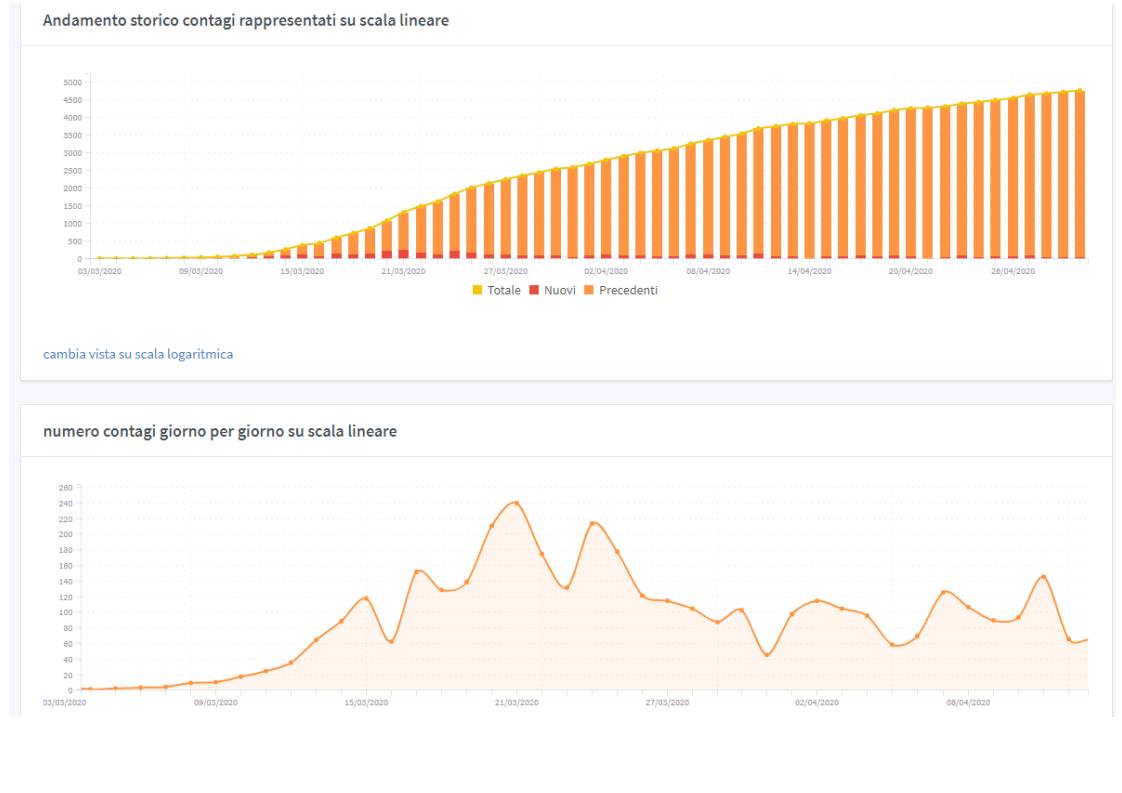Image resolution: width=1122 pixels, height=793 pixels.
Task: Click the last peak point near 146 contagi
Action: [x=1043, y=577]
